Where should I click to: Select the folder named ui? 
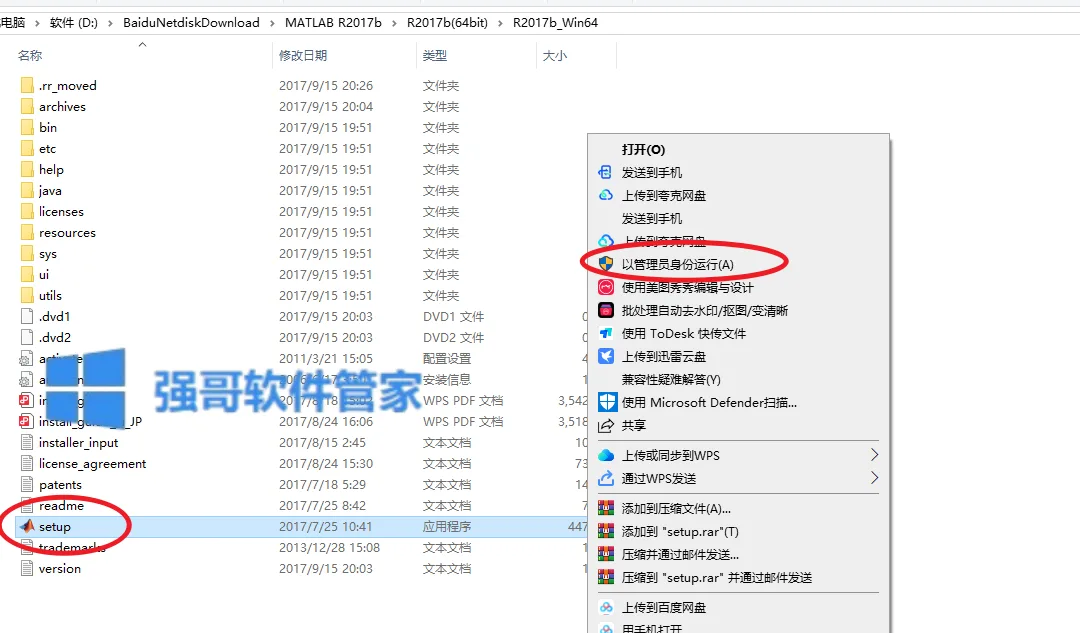tap(43, 274)
